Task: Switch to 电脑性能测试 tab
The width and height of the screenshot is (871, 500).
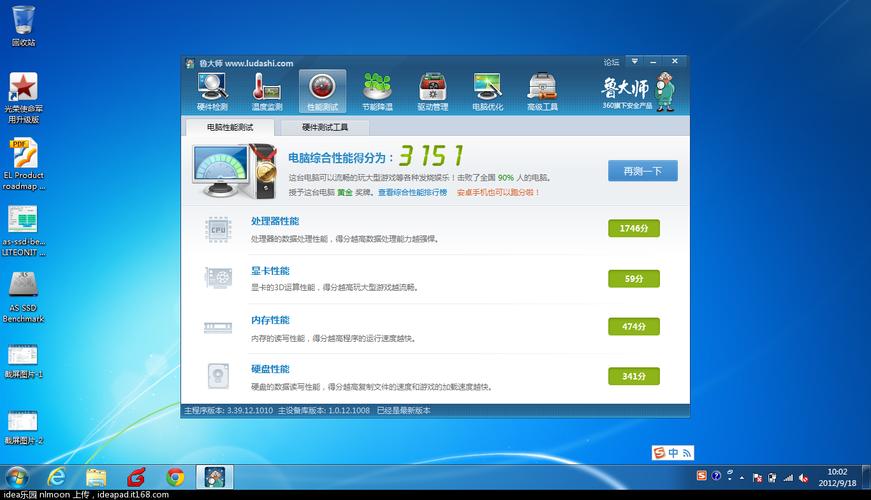Action: click(x=229, y=127)
